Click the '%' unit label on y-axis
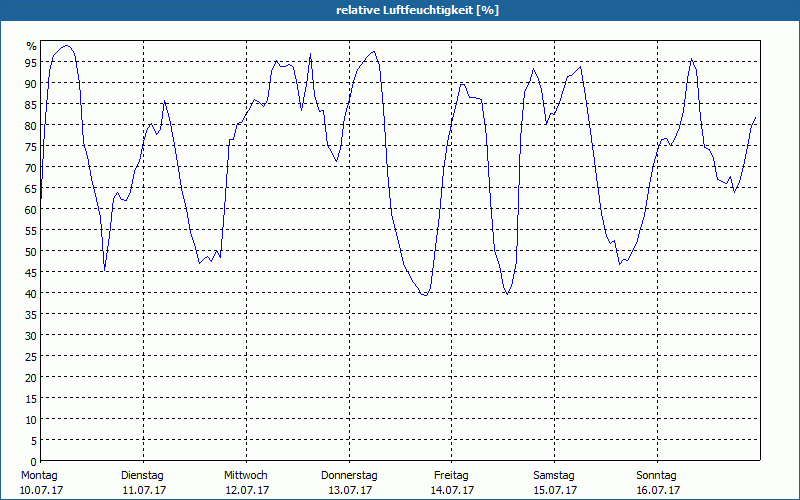The height and width of the screenshot is (500, 800). [x=31, y=46]
